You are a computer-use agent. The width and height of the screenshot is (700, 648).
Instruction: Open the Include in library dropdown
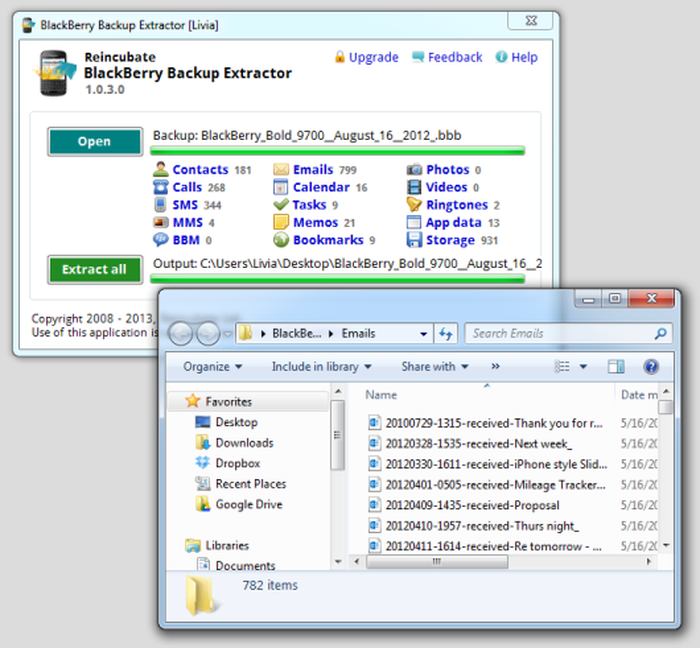(x=321, y=366)
